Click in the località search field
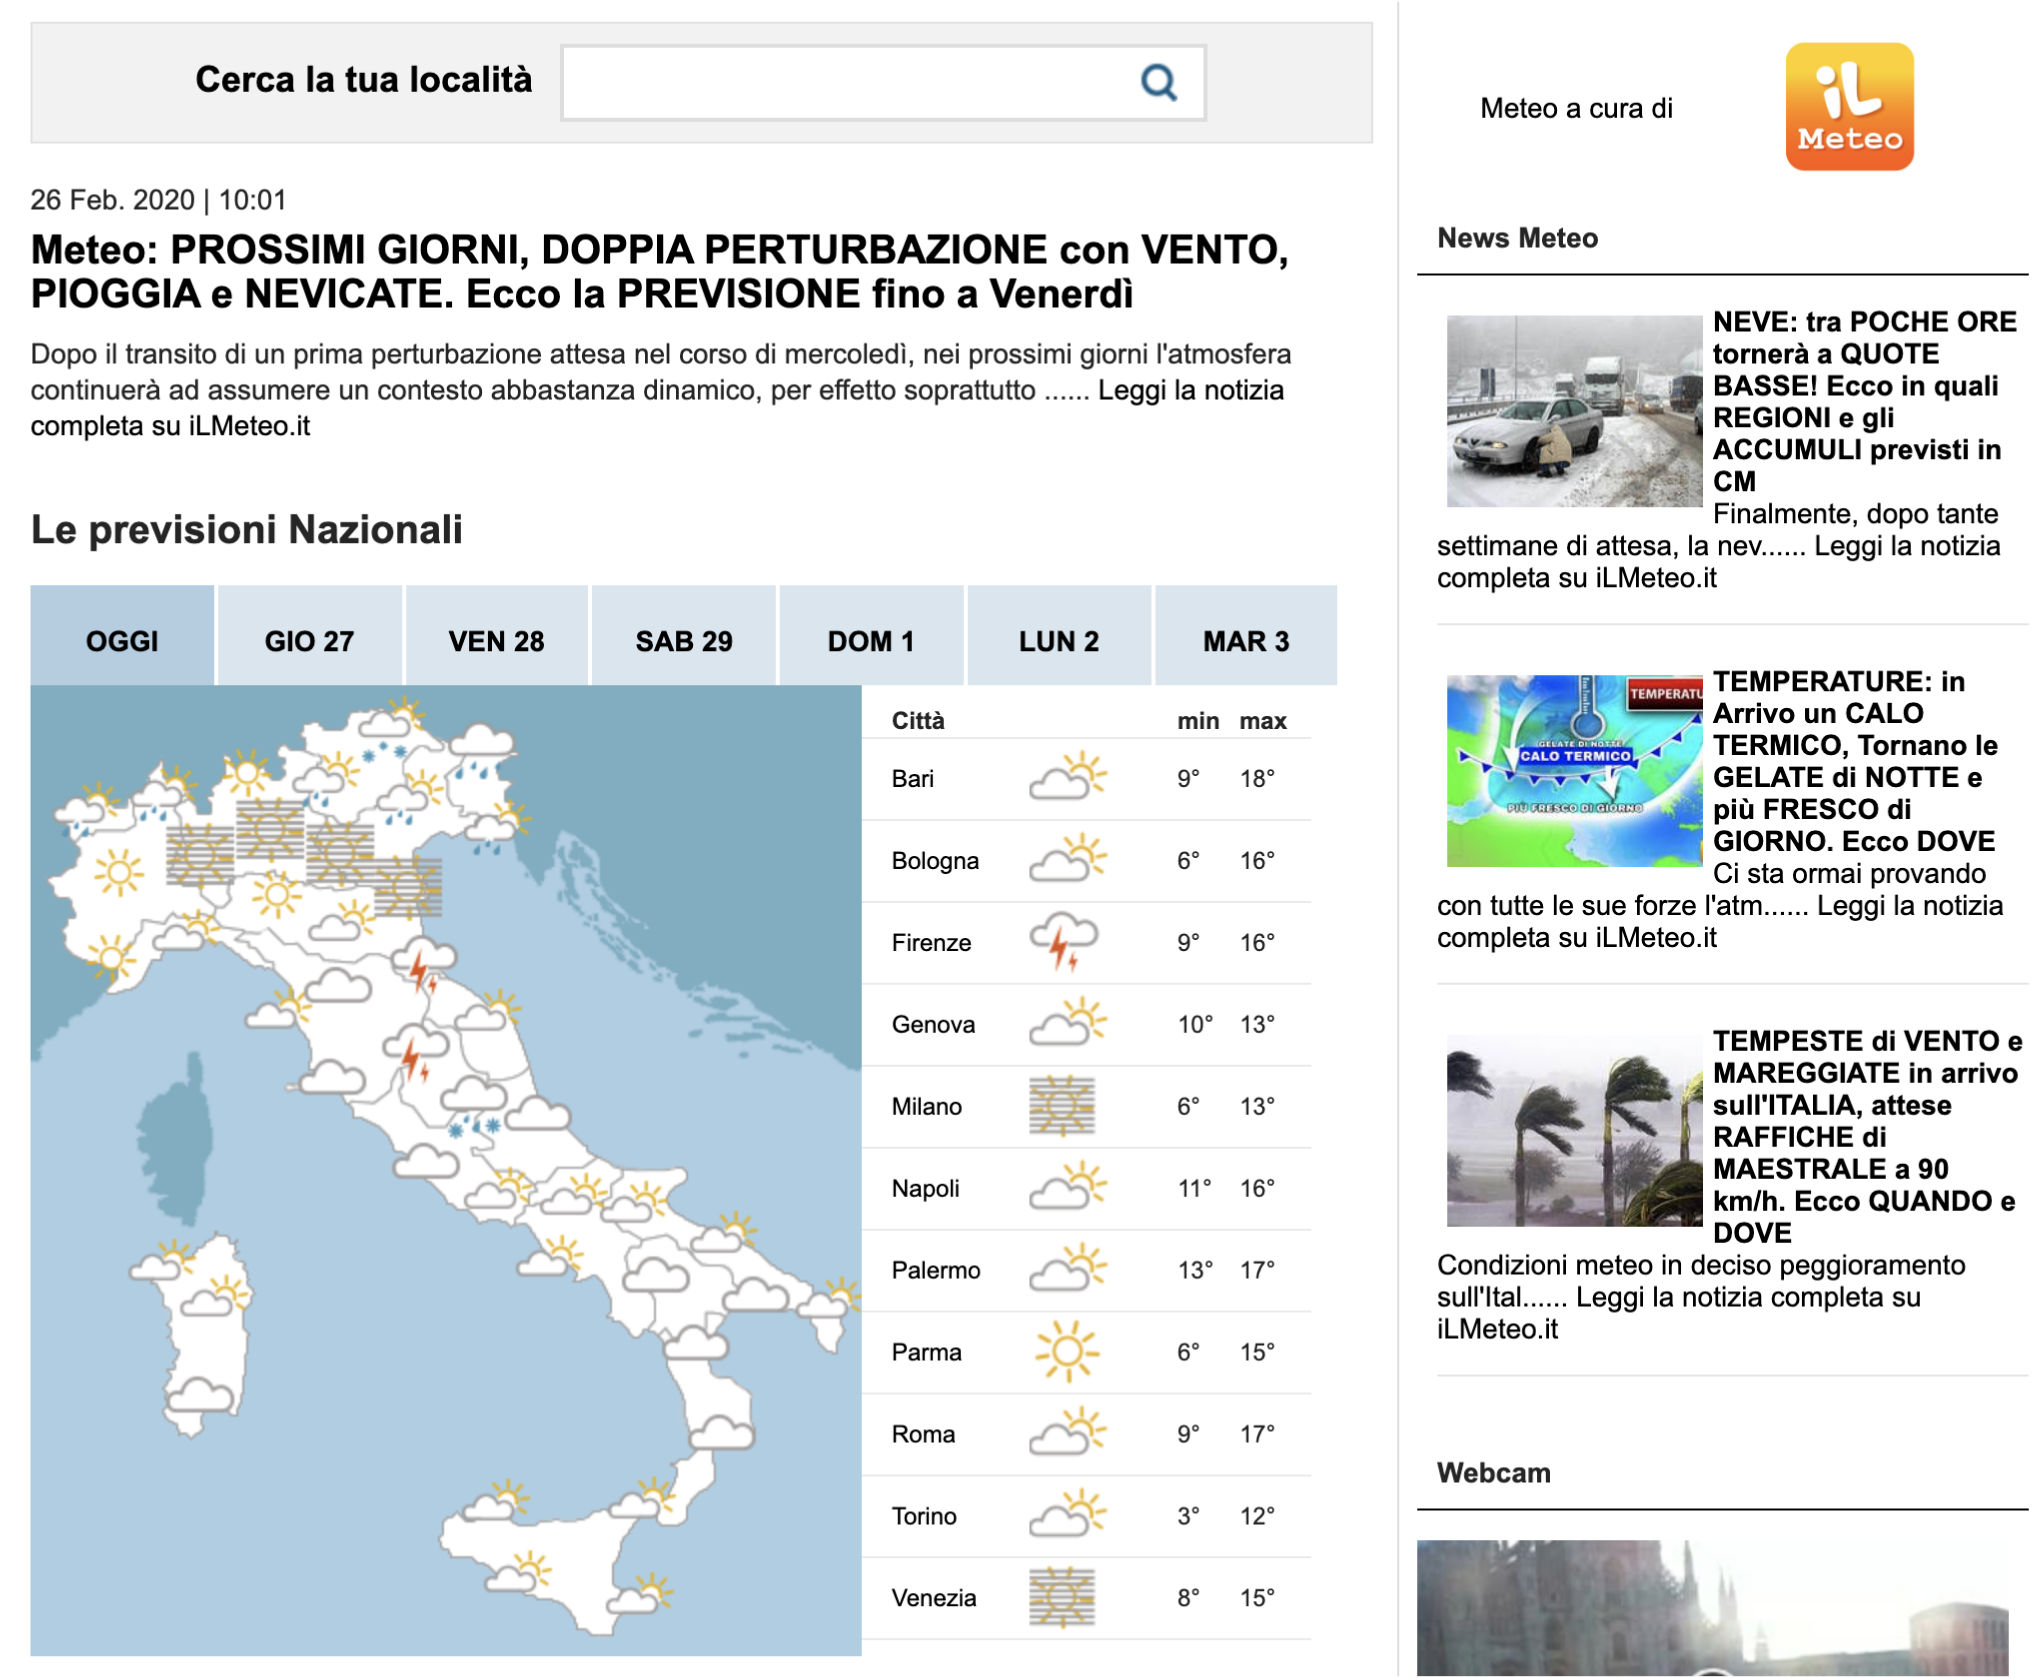 tap(850, 82)
